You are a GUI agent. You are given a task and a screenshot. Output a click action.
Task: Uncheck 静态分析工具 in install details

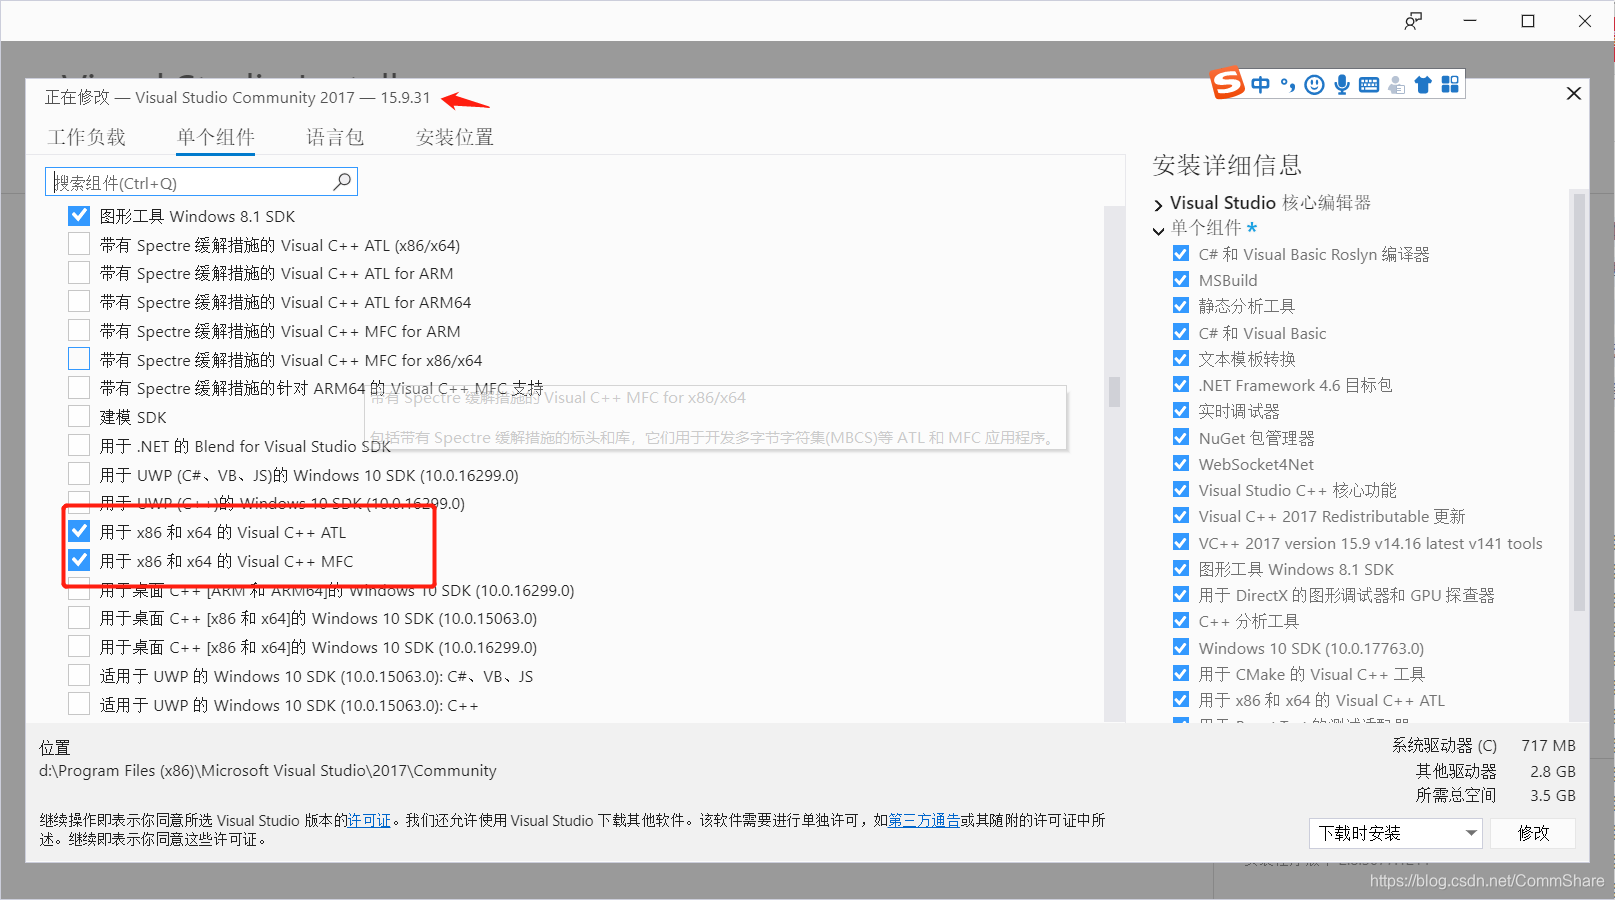1181,305
